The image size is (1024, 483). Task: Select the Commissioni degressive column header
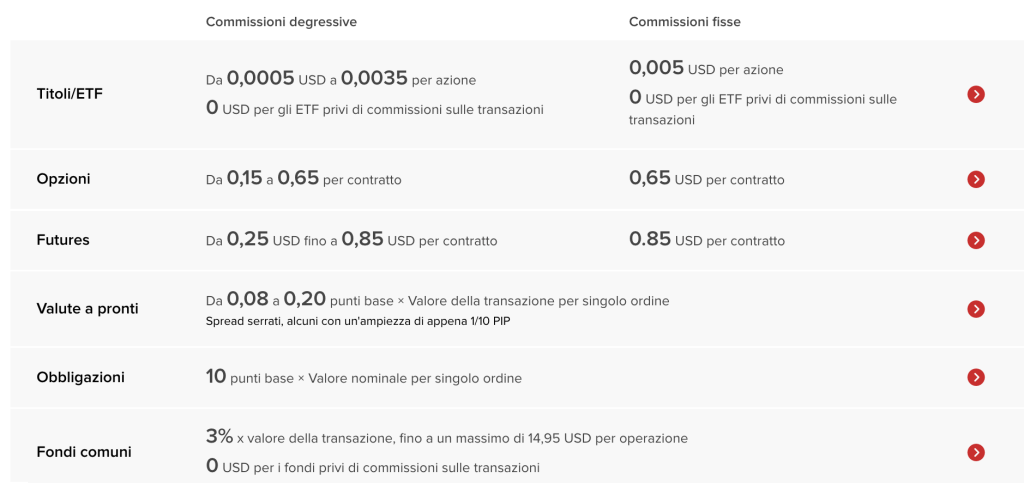[x=281, y=21]
